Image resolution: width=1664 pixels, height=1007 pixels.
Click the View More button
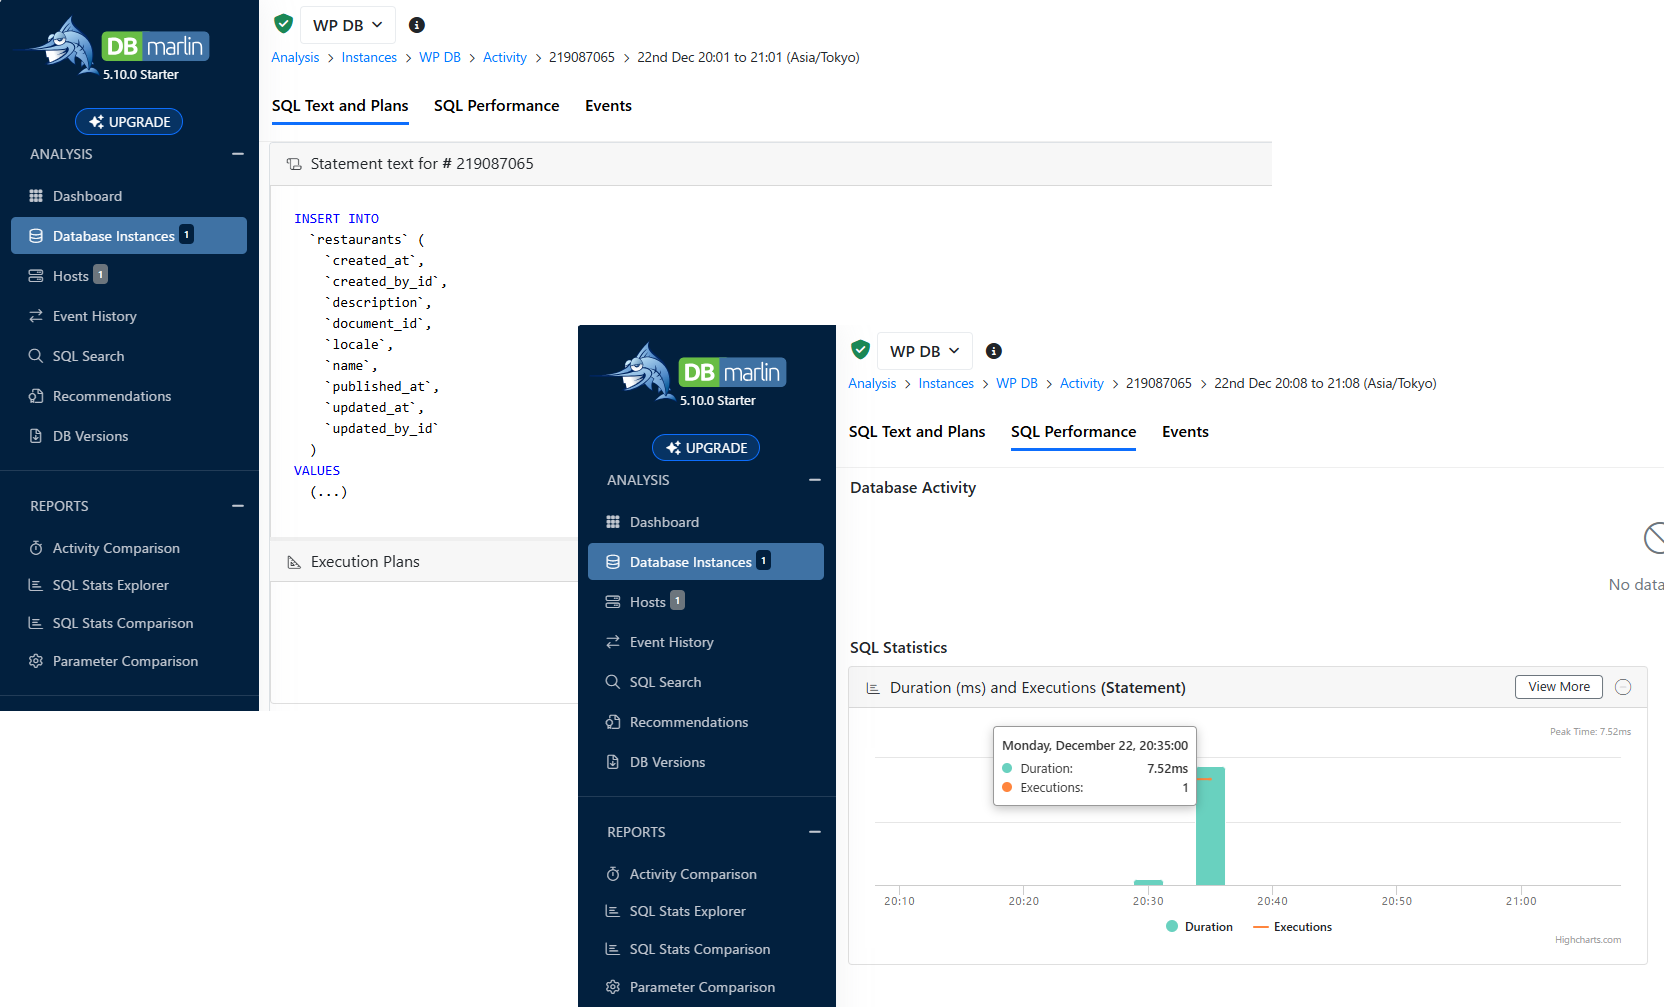1559,687
